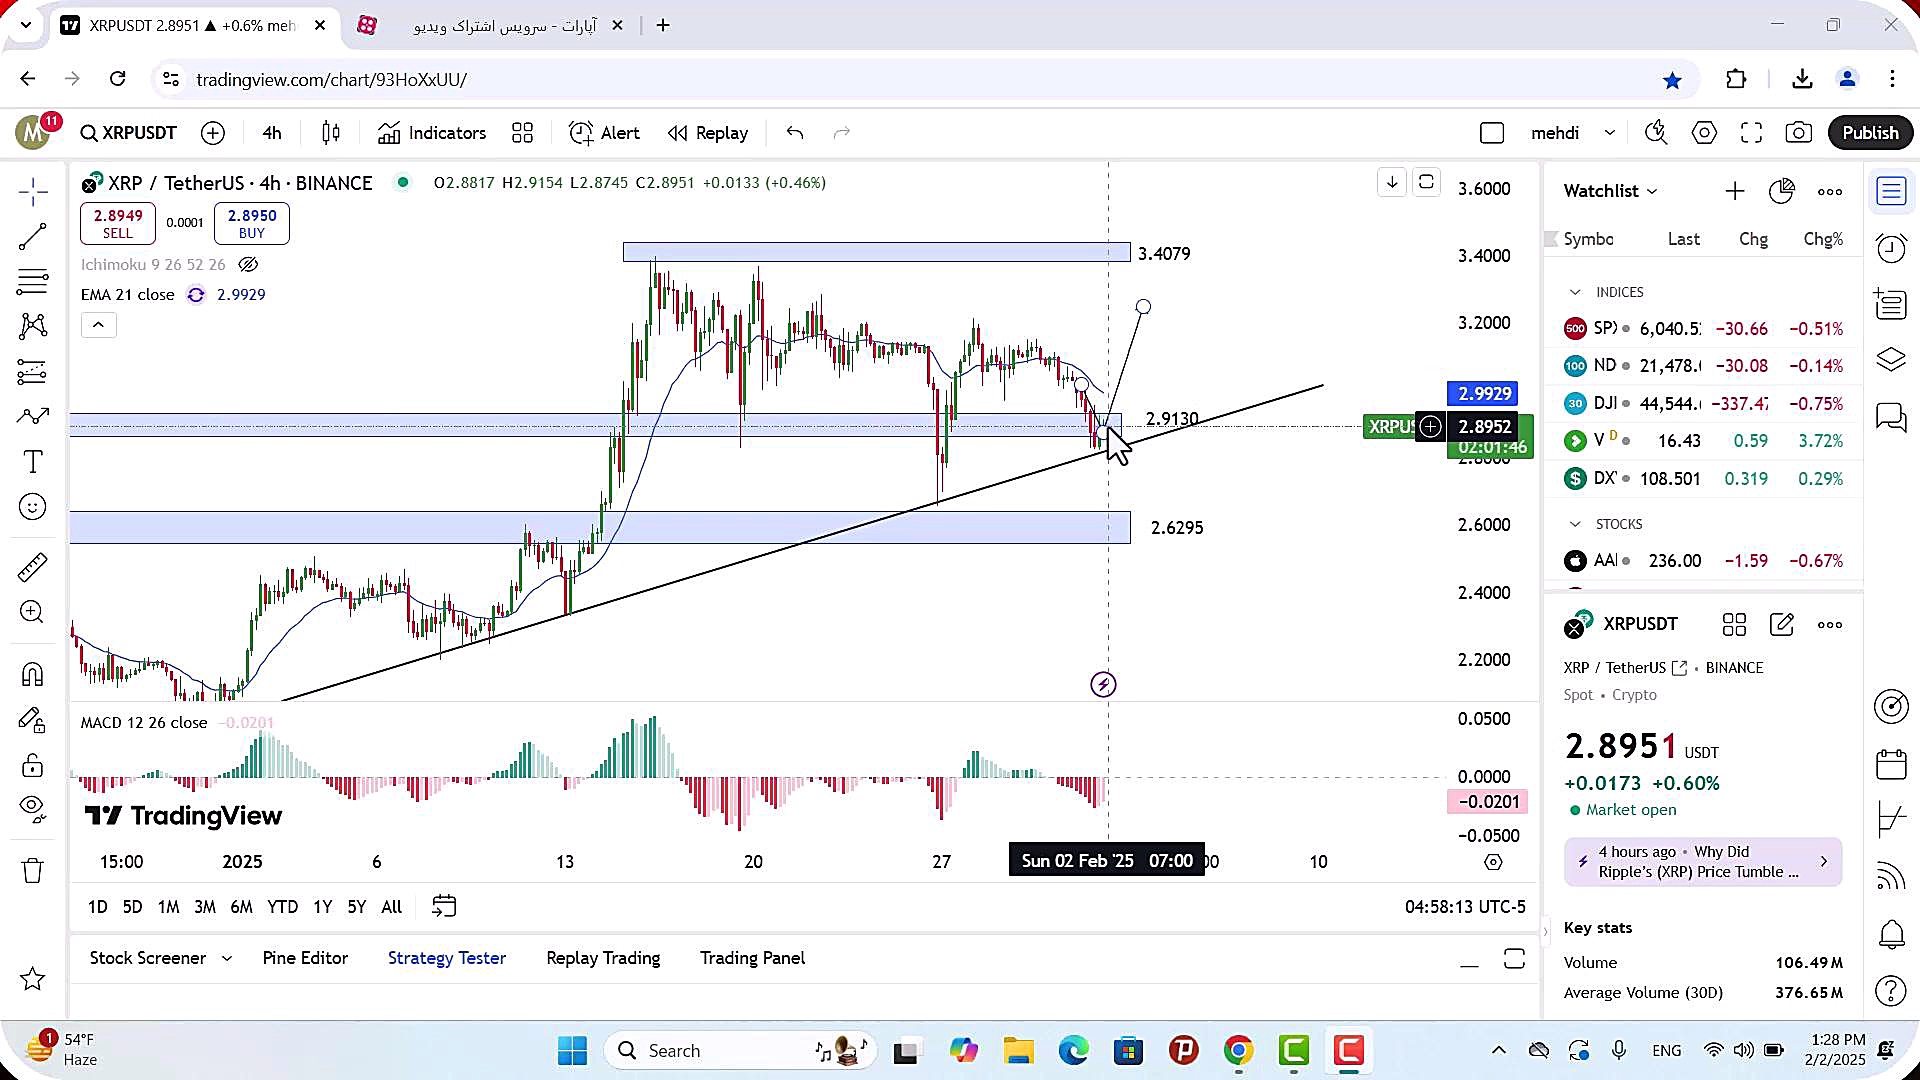Select the All time range
The image size is (1920, 1080).
[392, 907]
